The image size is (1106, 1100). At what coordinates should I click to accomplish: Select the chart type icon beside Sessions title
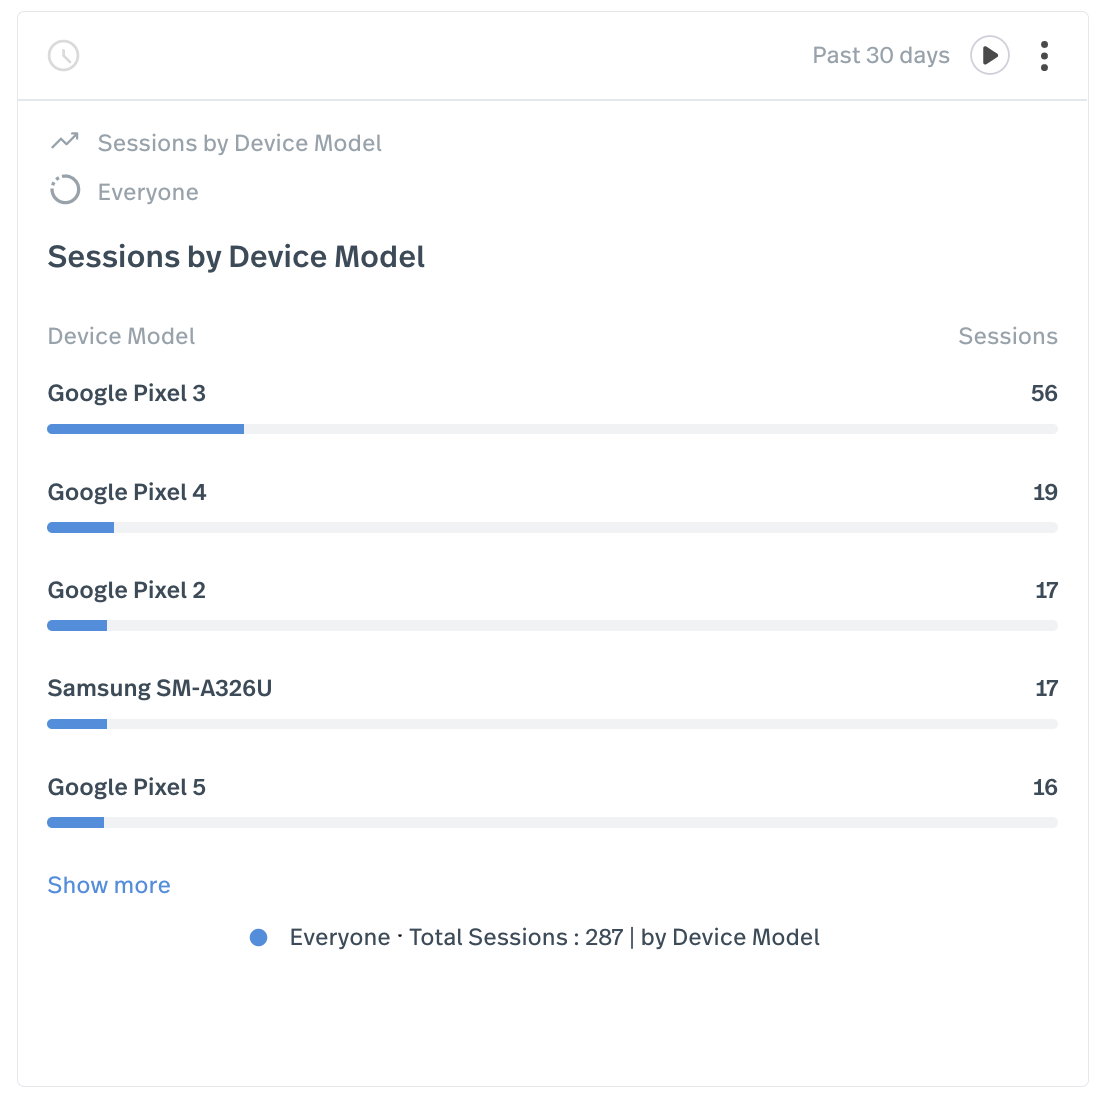coord(64,142)
